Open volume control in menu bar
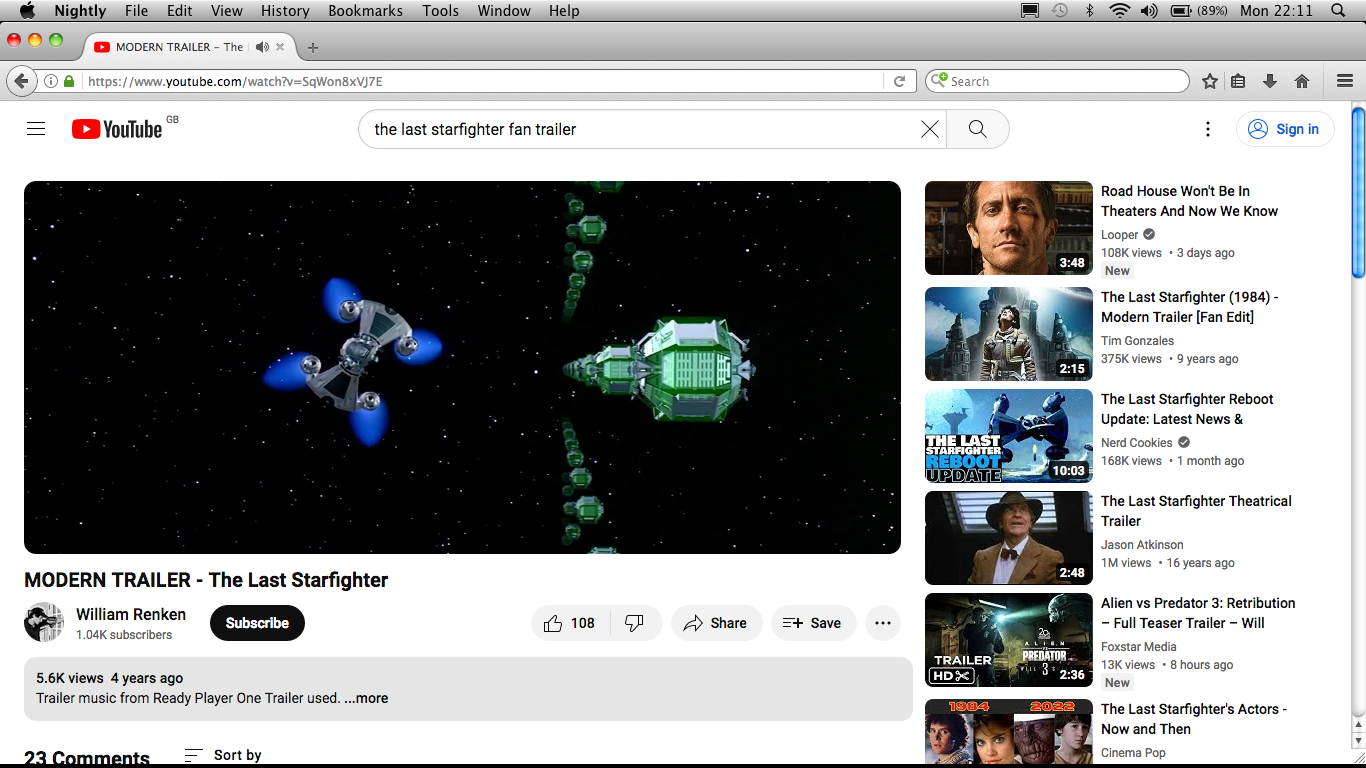 coord(1149,11)
